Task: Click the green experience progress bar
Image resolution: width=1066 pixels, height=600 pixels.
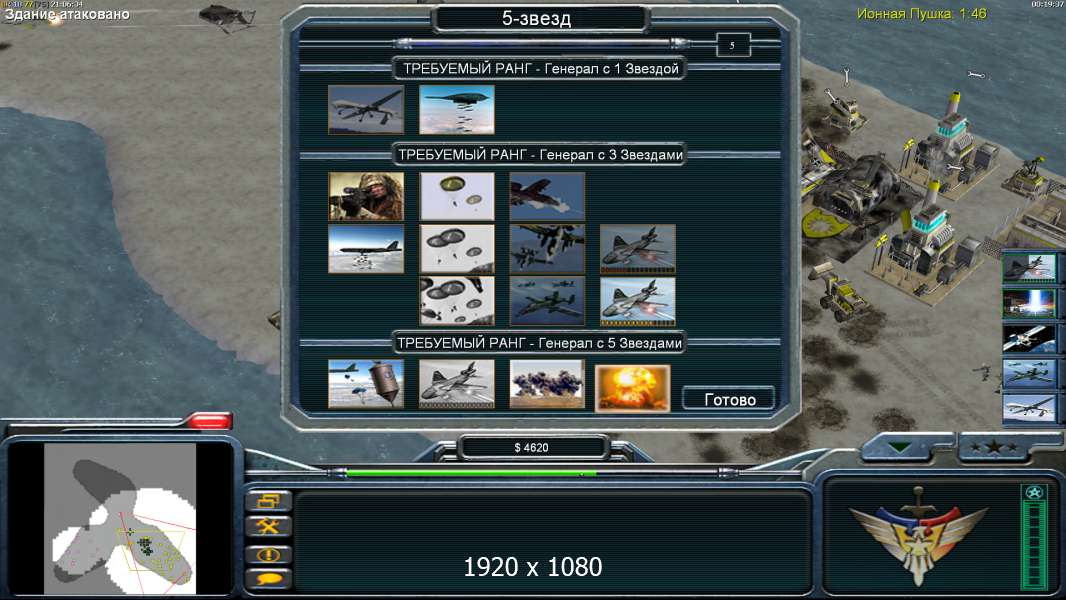Action: tap(471, 472)
